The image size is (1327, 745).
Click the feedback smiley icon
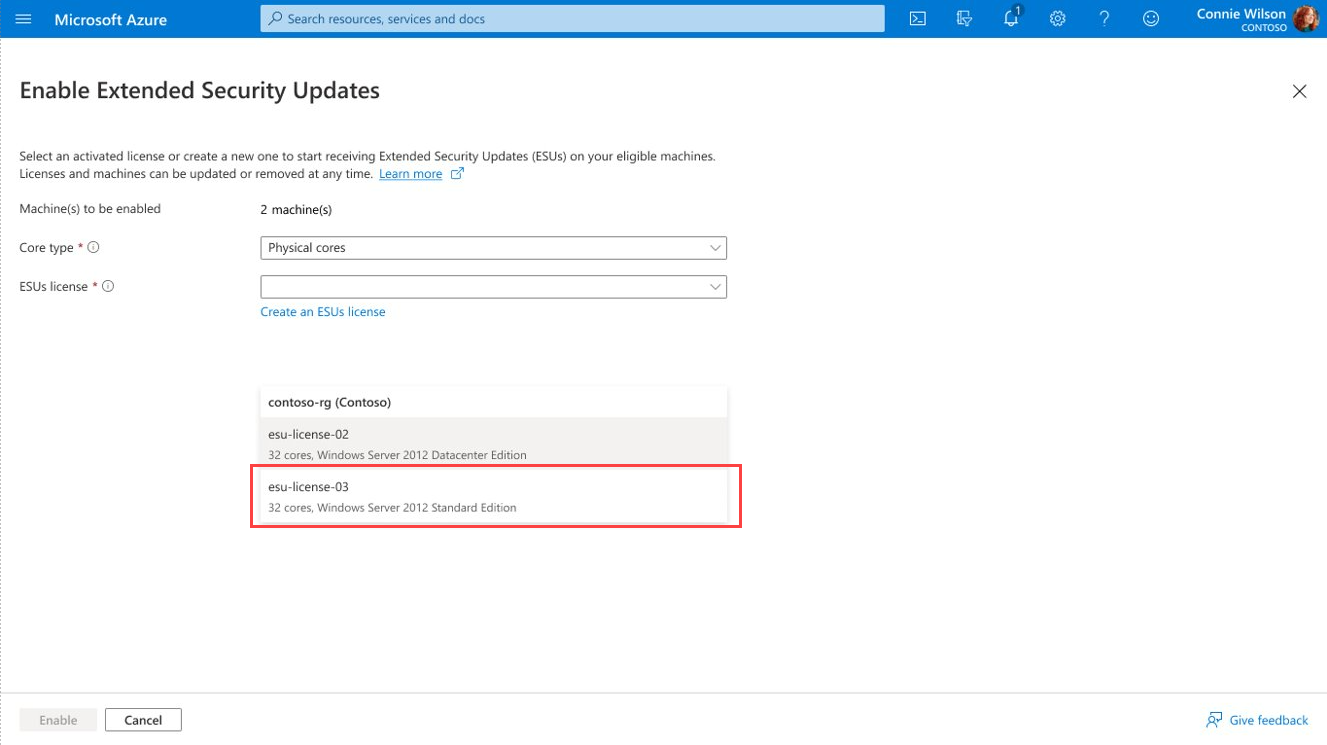coord(1151,19)
